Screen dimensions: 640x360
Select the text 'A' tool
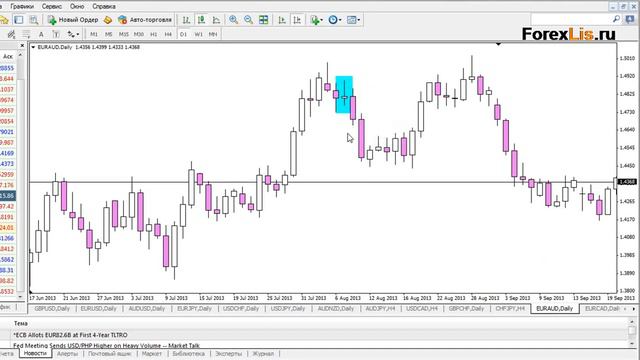[41, 34]
